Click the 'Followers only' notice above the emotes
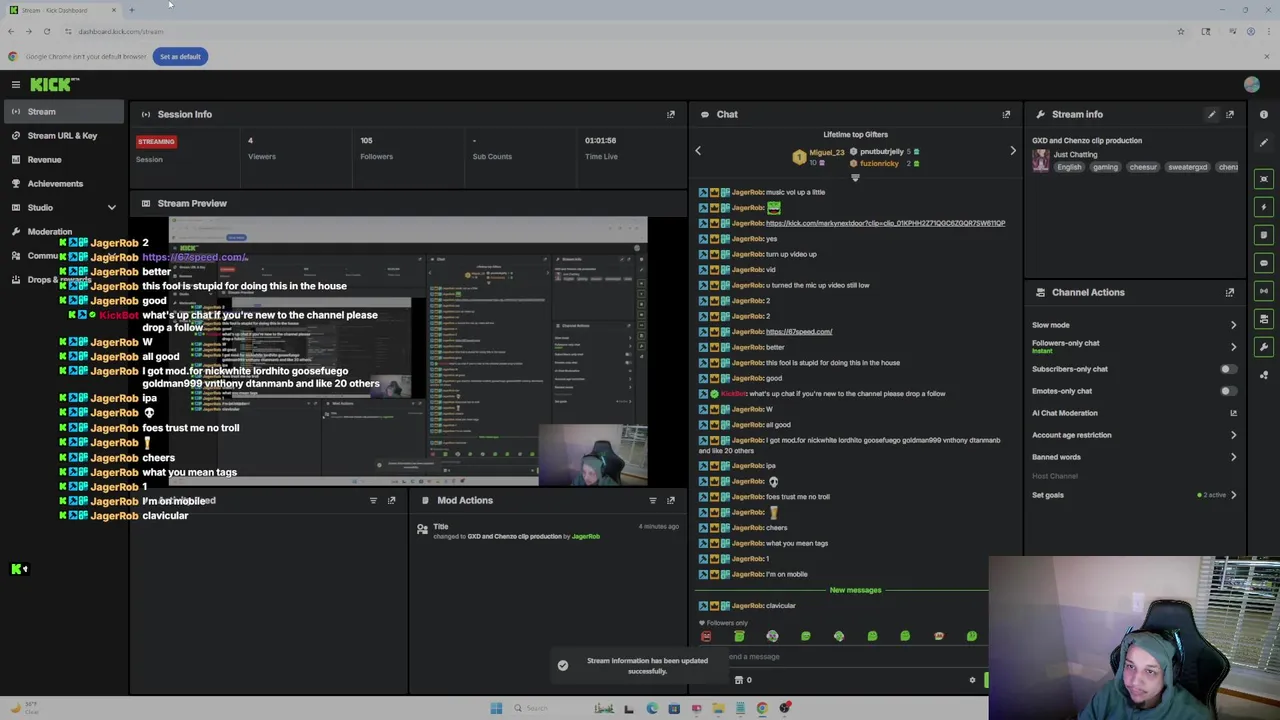The height and width of the screenshot is (720, 1280). coord(725,623)
